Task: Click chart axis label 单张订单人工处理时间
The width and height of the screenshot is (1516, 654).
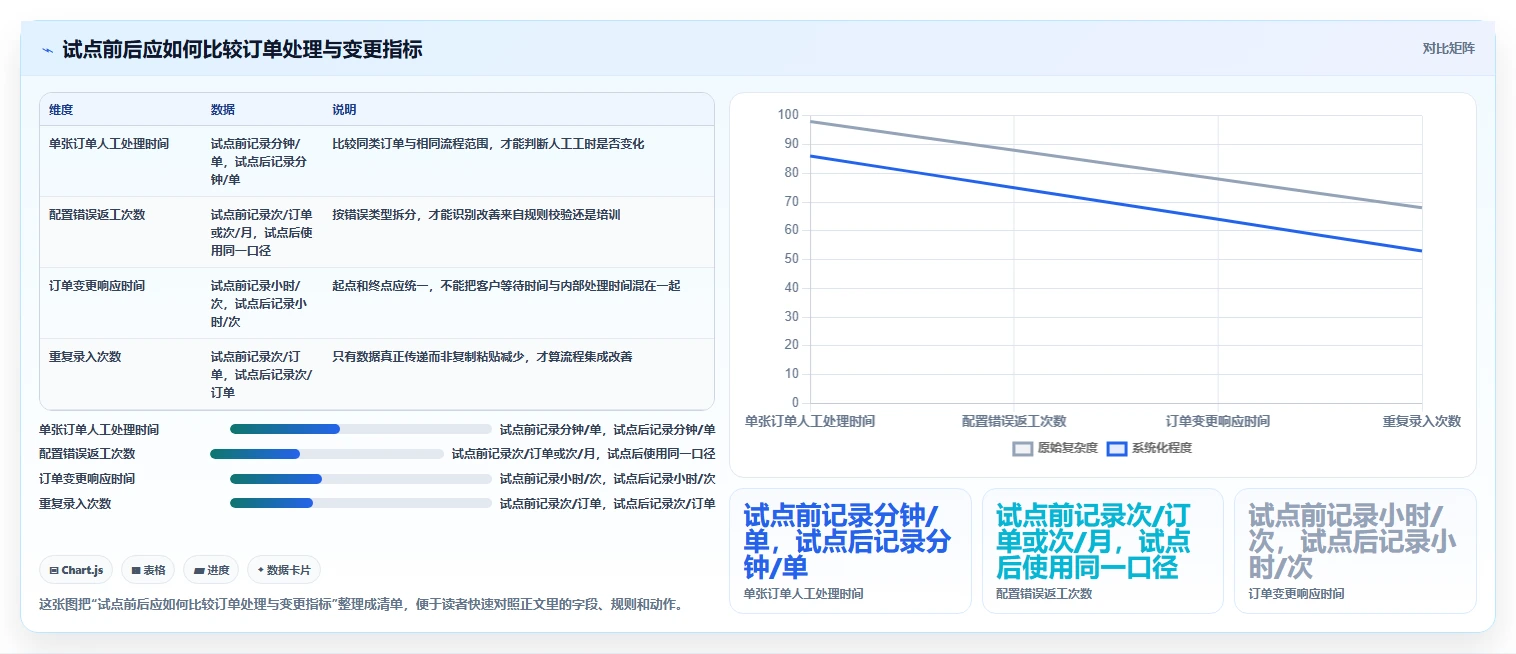Action: [x=810, y=421]
